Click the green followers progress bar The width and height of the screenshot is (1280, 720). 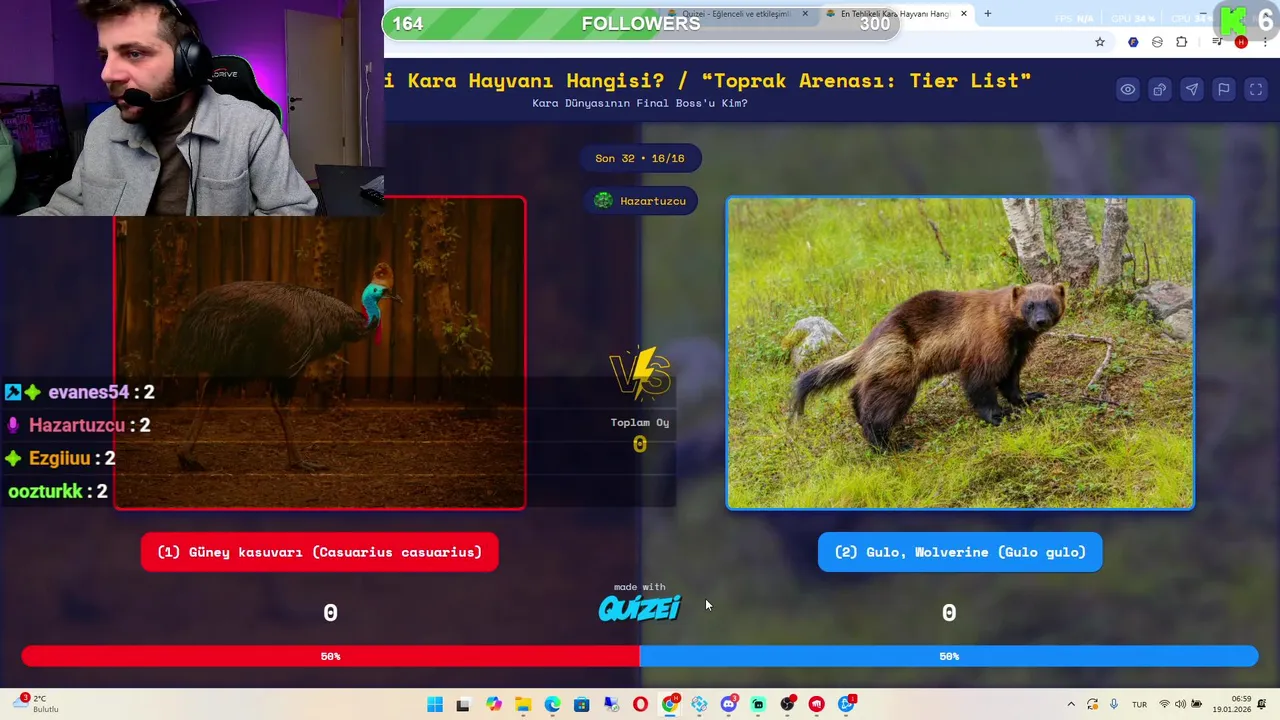pyautogui.click(x=641, y=24)
